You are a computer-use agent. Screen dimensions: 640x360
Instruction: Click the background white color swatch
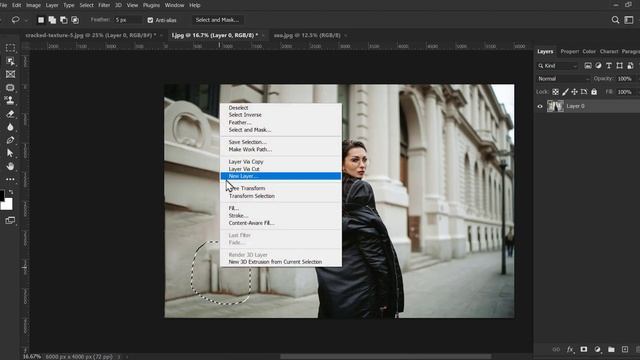tap(8, 205)
